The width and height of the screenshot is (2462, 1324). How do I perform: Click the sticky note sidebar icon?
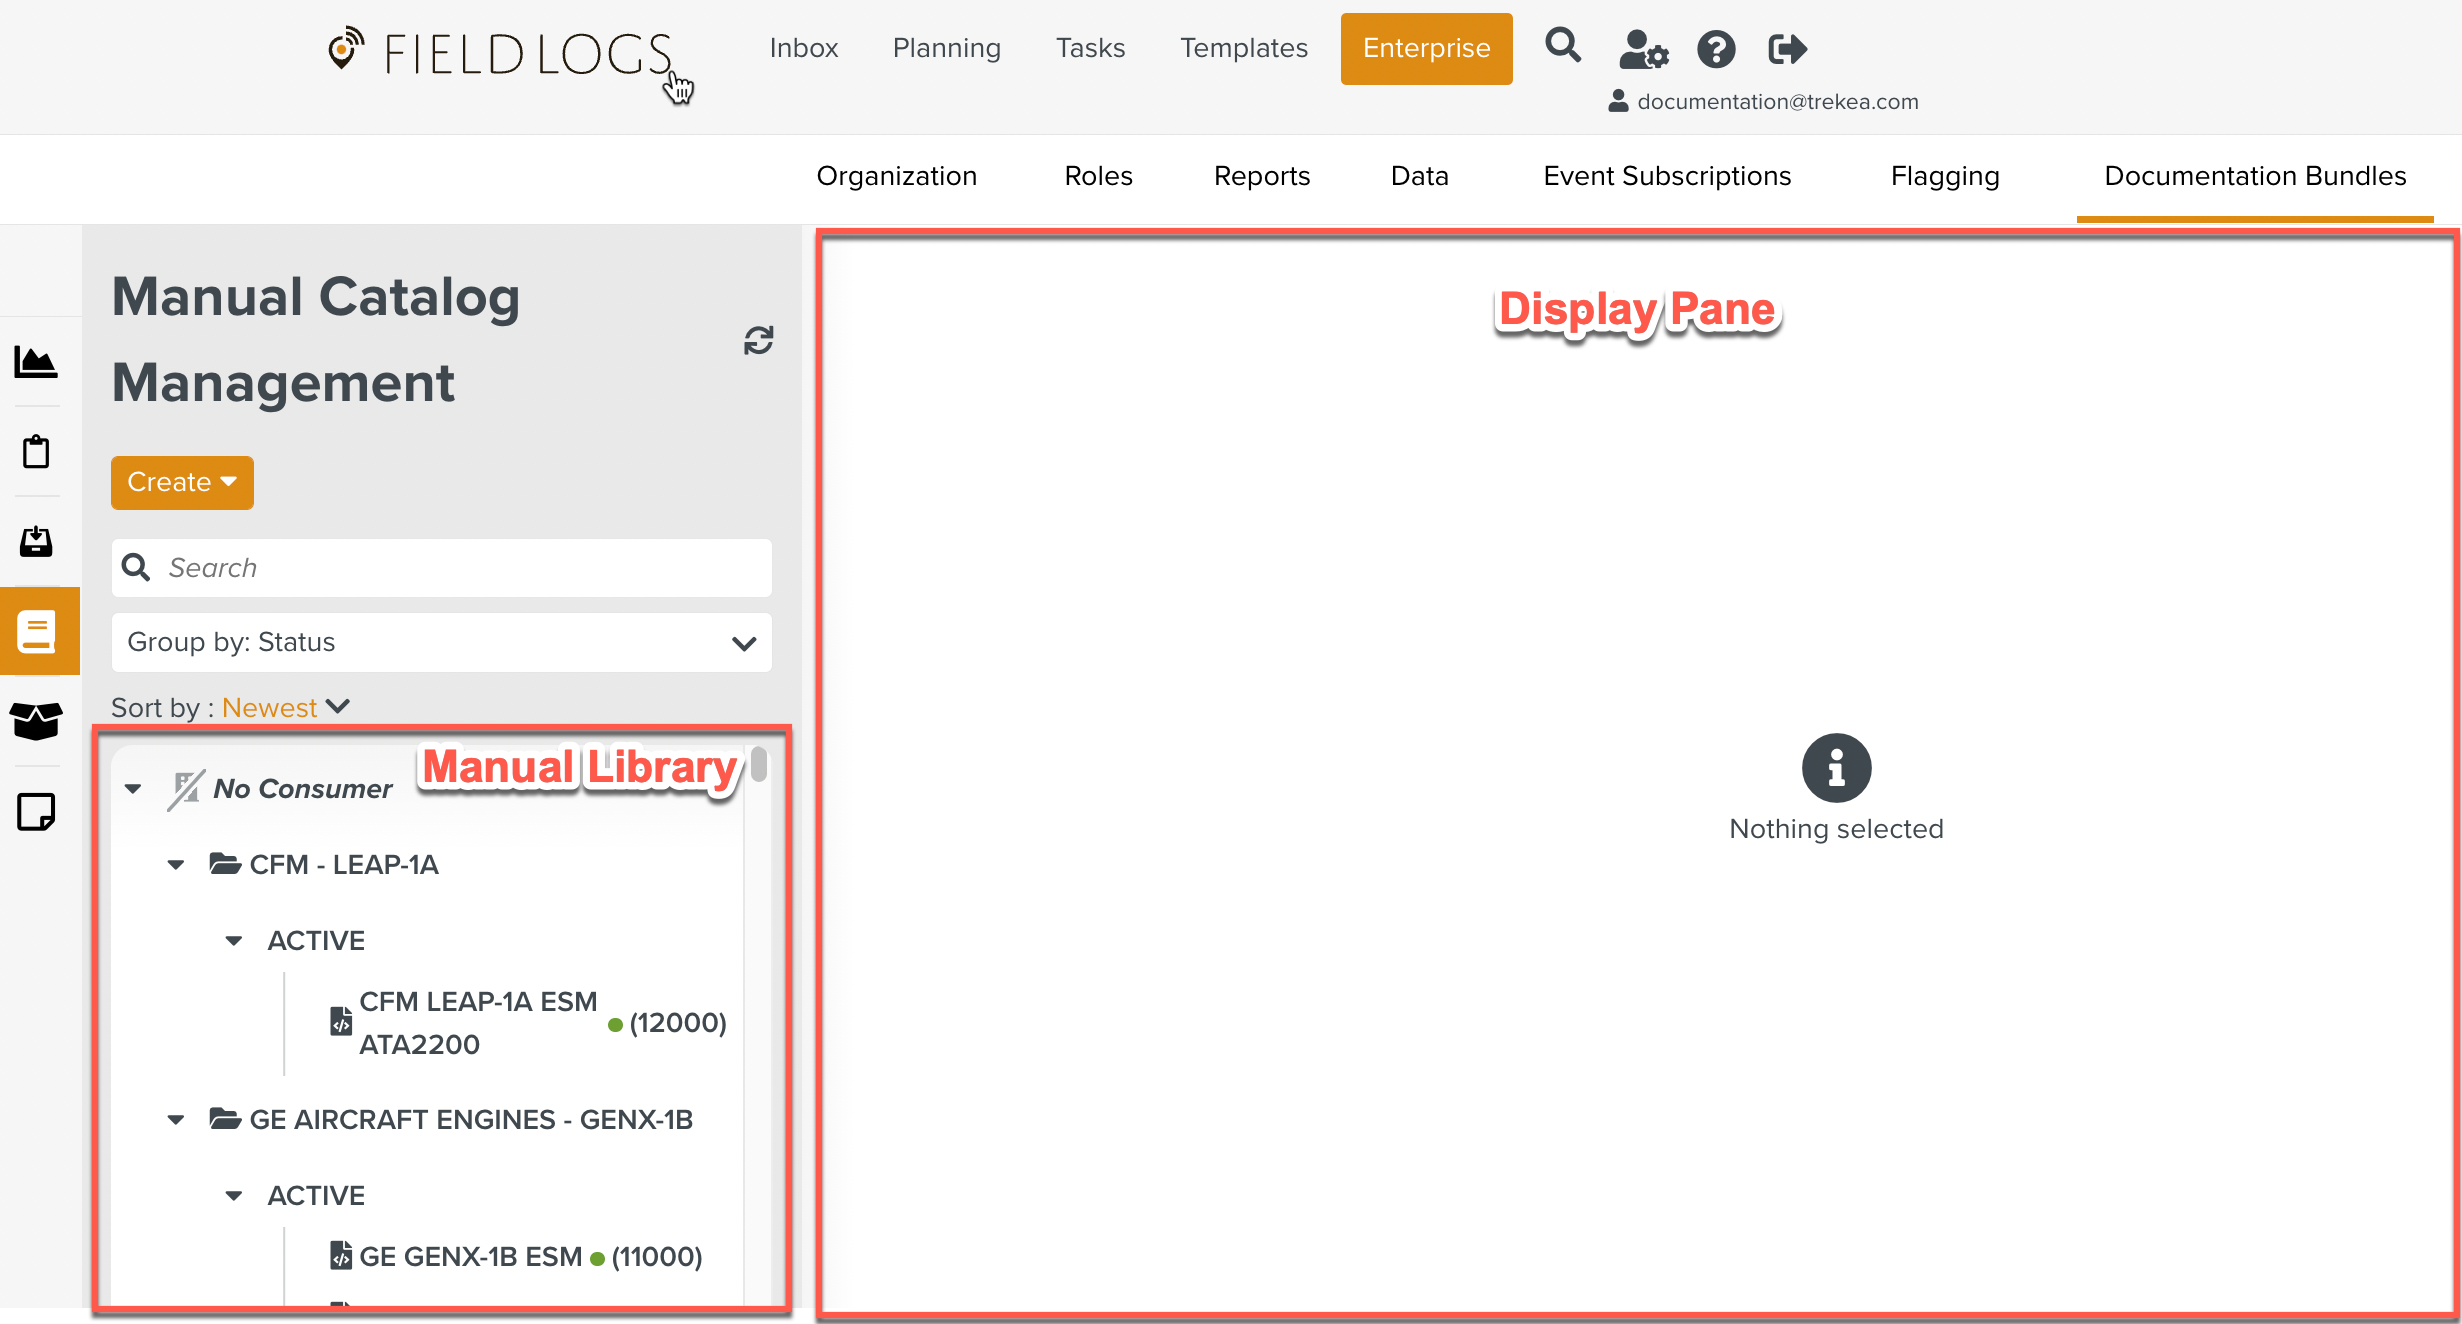click(x=36, y=812)
